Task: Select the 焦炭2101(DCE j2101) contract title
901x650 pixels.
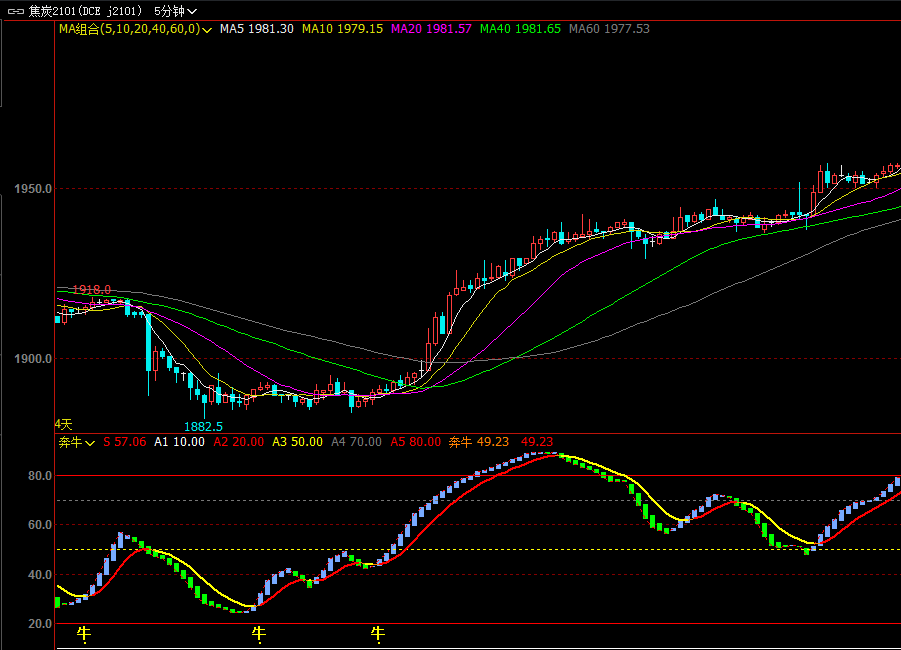Action: coord(86,11)
